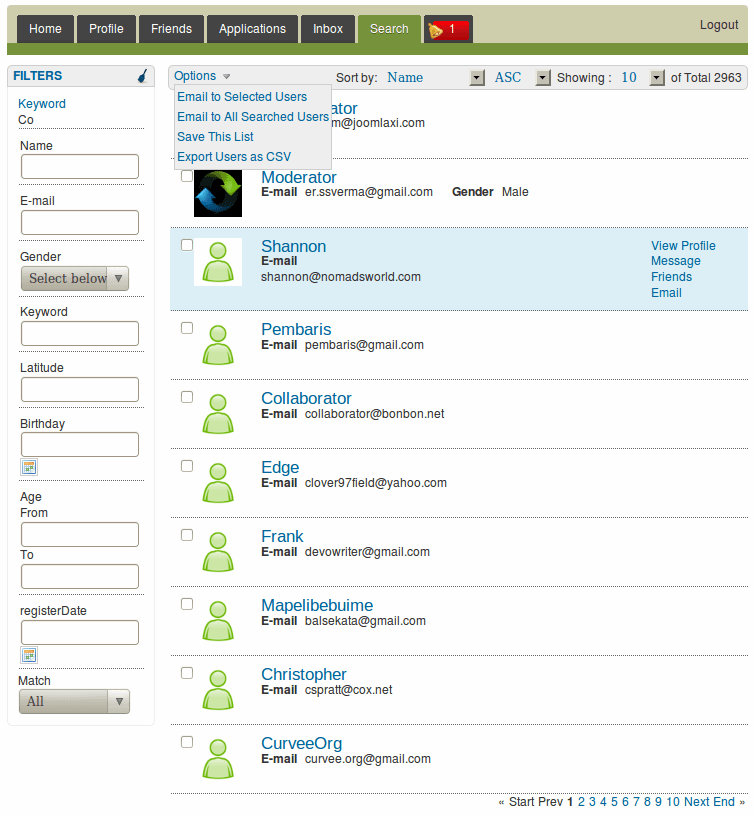Select the Search tab
The height and width of the screenshot is (816, 754).
pyautogui.click(x=389, y=29)
